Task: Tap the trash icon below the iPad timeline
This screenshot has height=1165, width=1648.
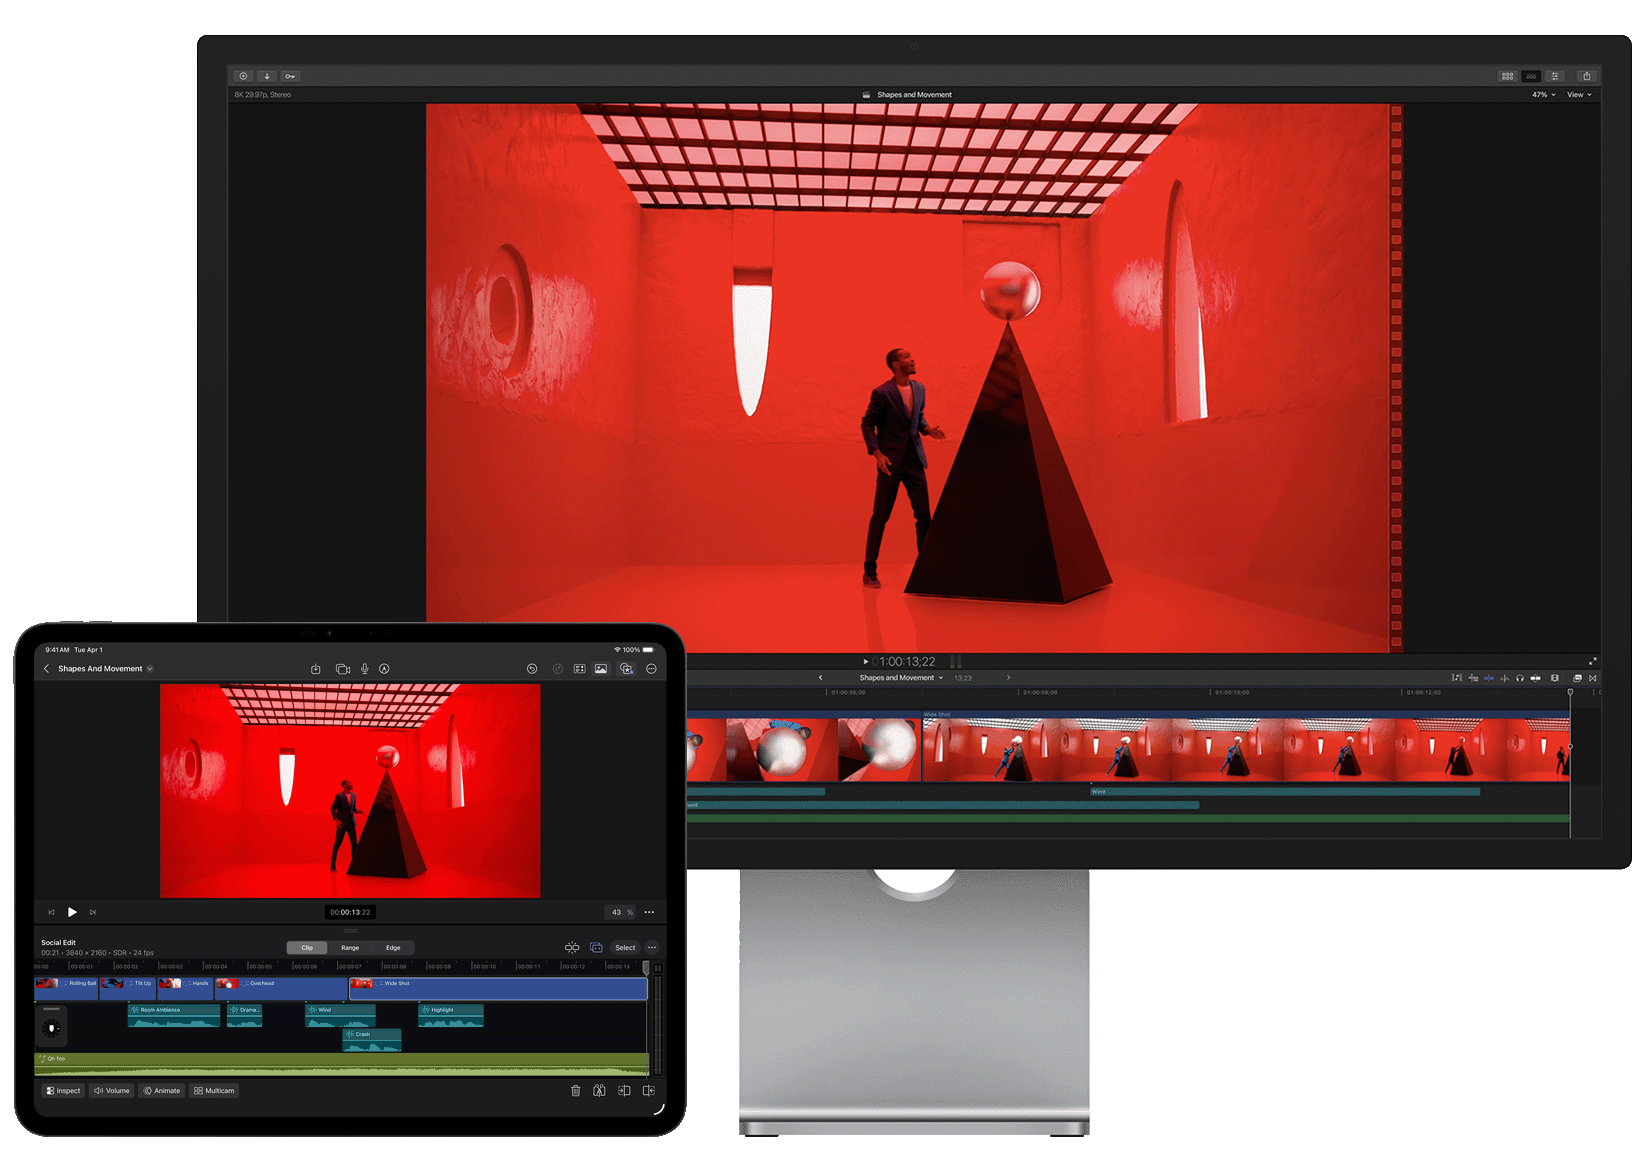Action: [575, 1090]
